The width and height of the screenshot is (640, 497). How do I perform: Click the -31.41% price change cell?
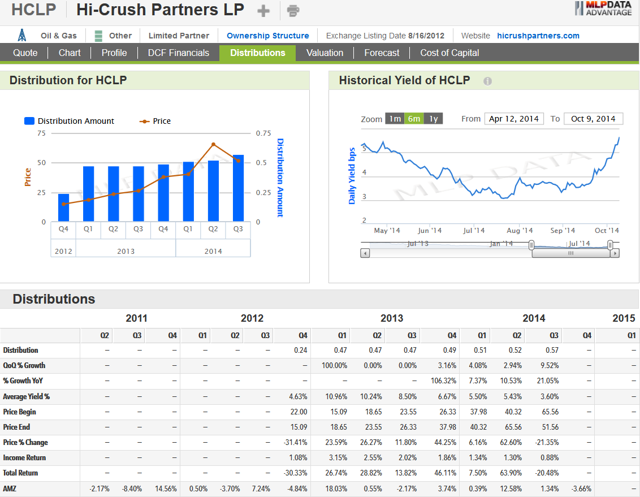[296, 442]
